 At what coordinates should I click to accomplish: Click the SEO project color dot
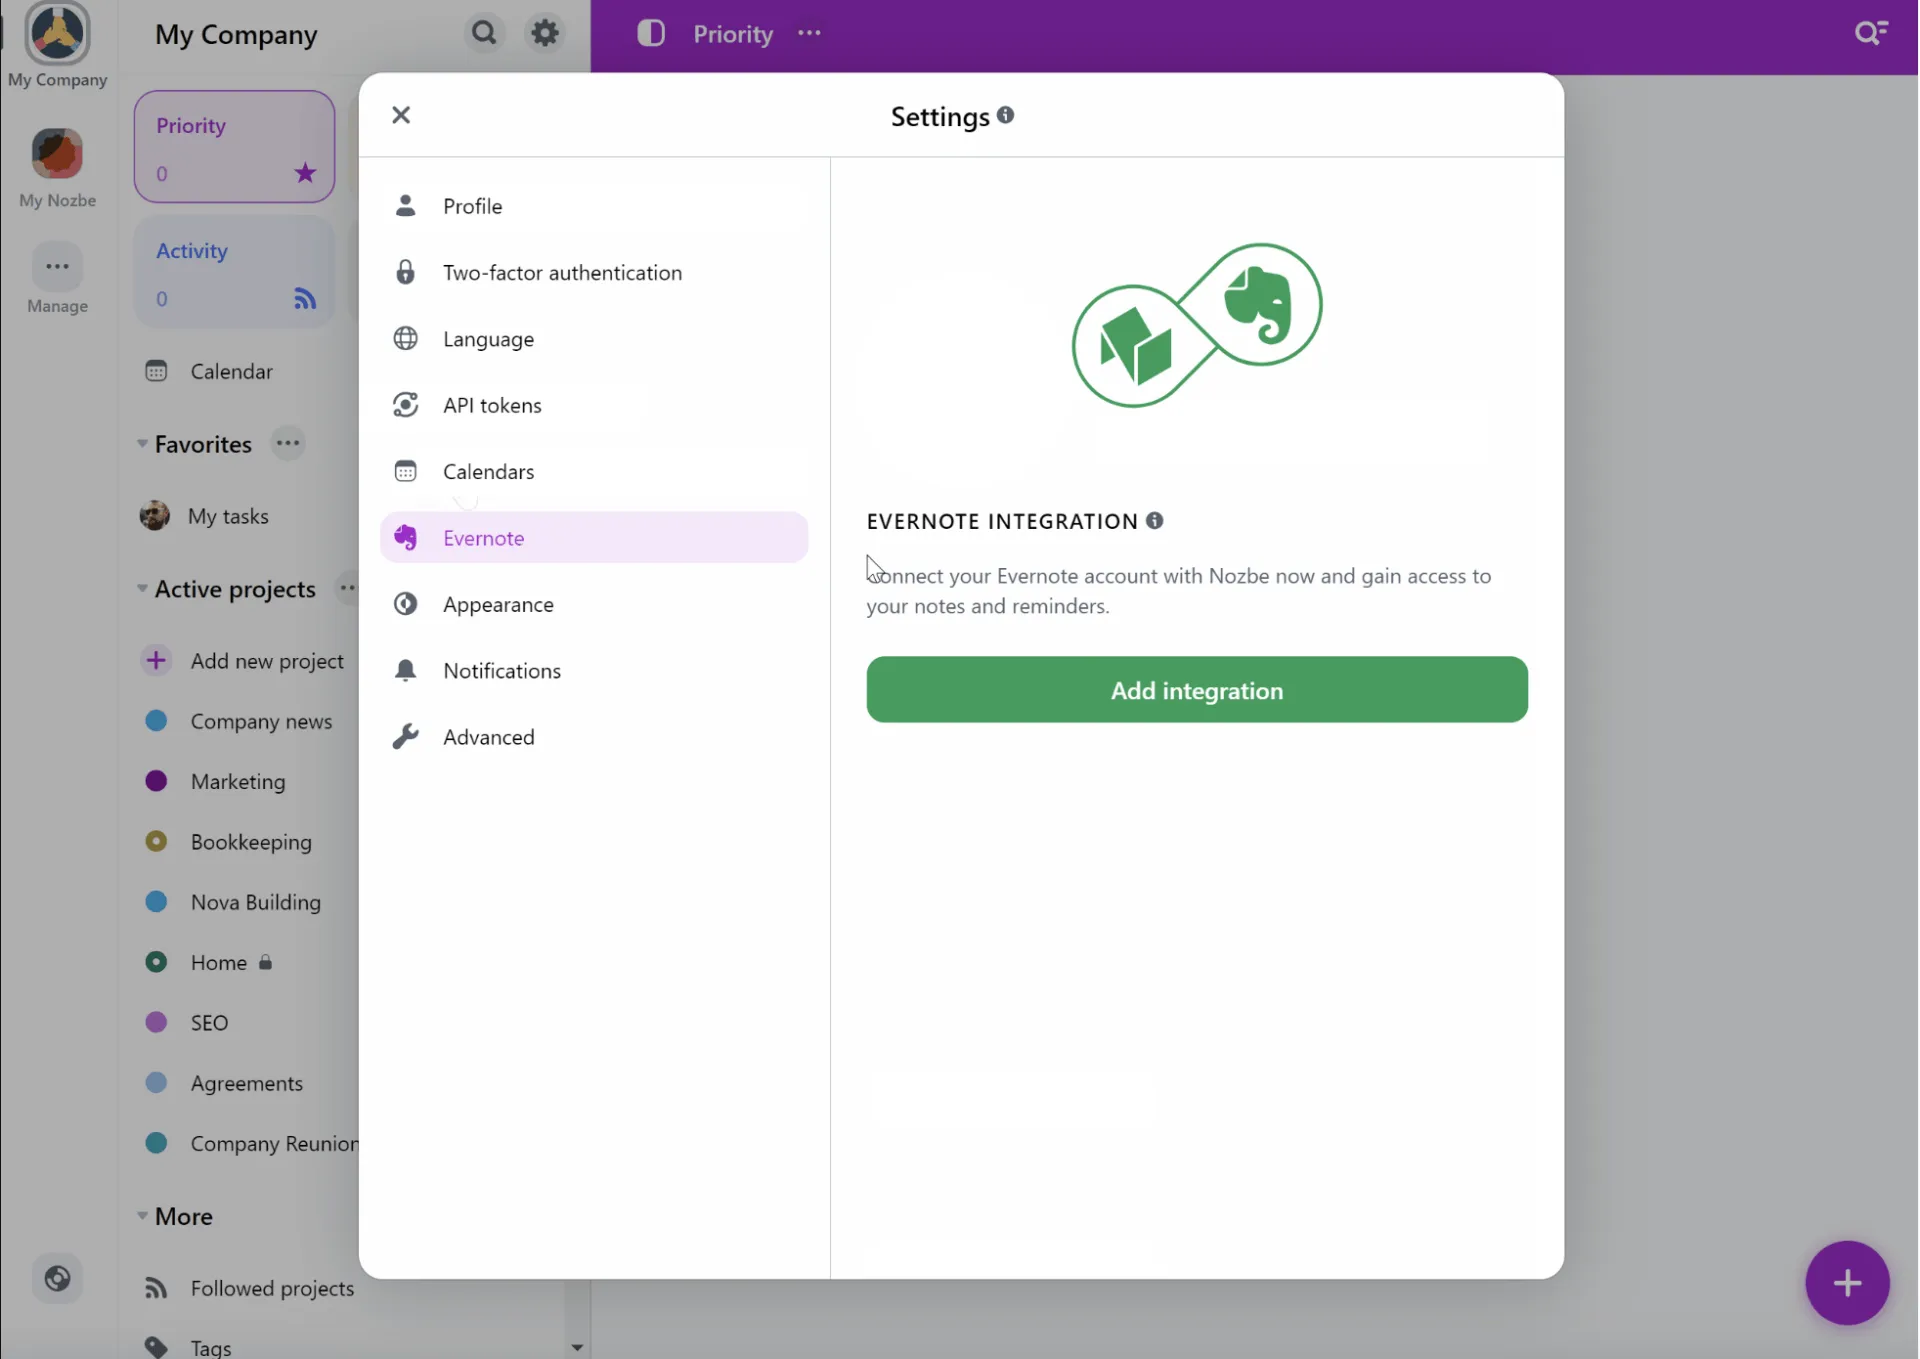[156, 1022]
